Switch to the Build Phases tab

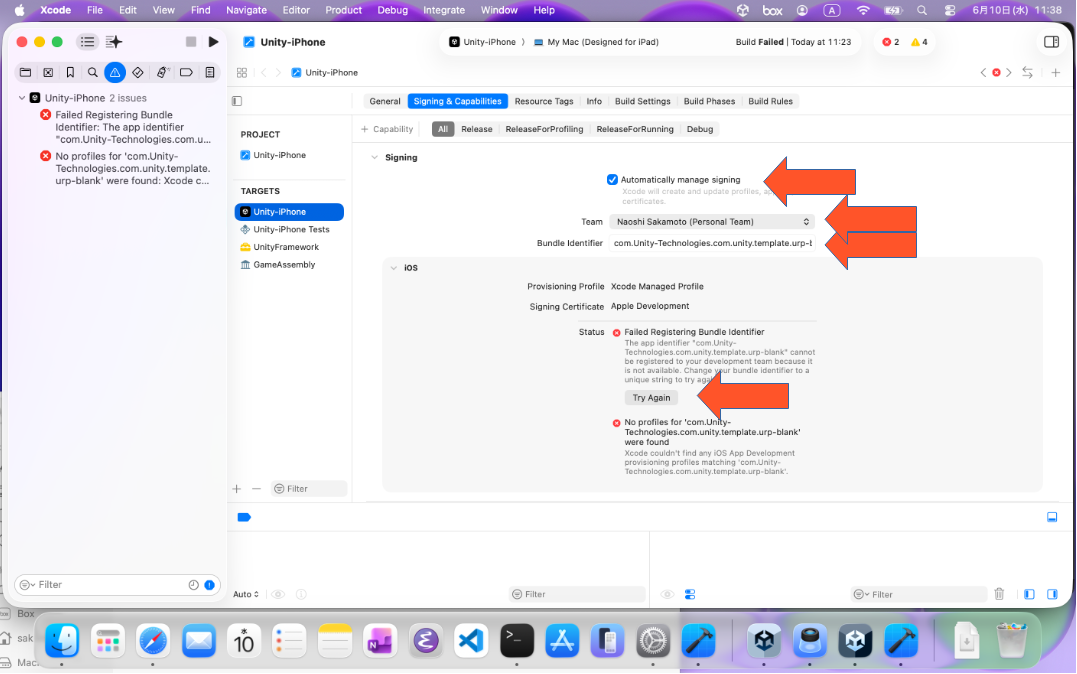tap(709, 101)
